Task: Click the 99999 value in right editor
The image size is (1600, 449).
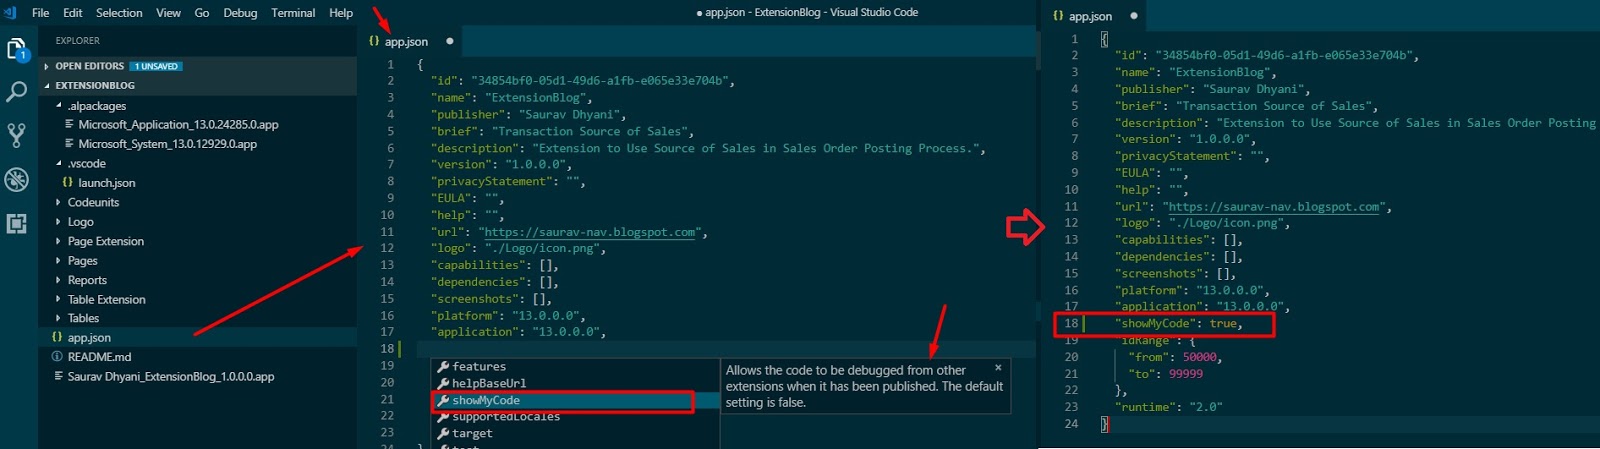Action: pyautogui.click(x=1185, y=374)
